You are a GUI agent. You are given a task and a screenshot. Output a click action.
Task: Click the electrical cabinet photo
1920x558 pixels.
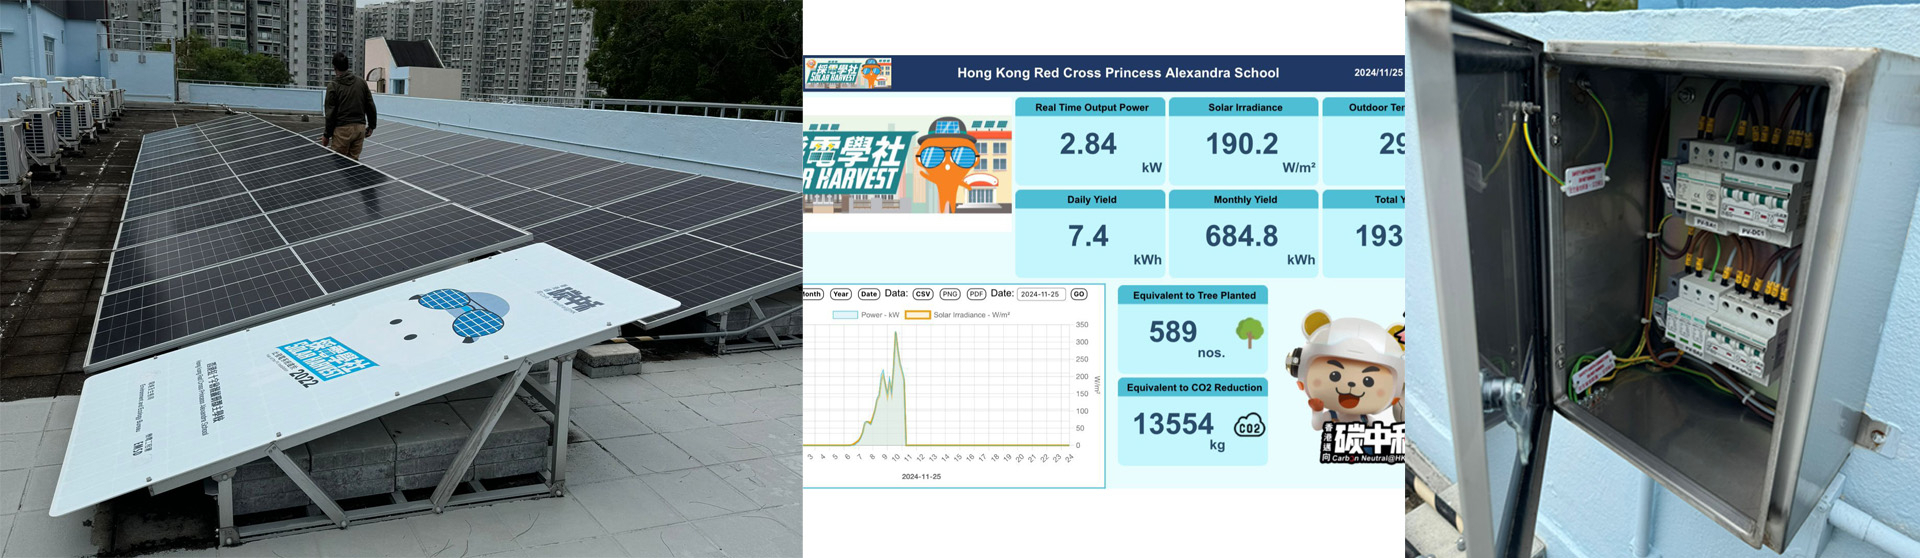click(x=1662, y=279)
